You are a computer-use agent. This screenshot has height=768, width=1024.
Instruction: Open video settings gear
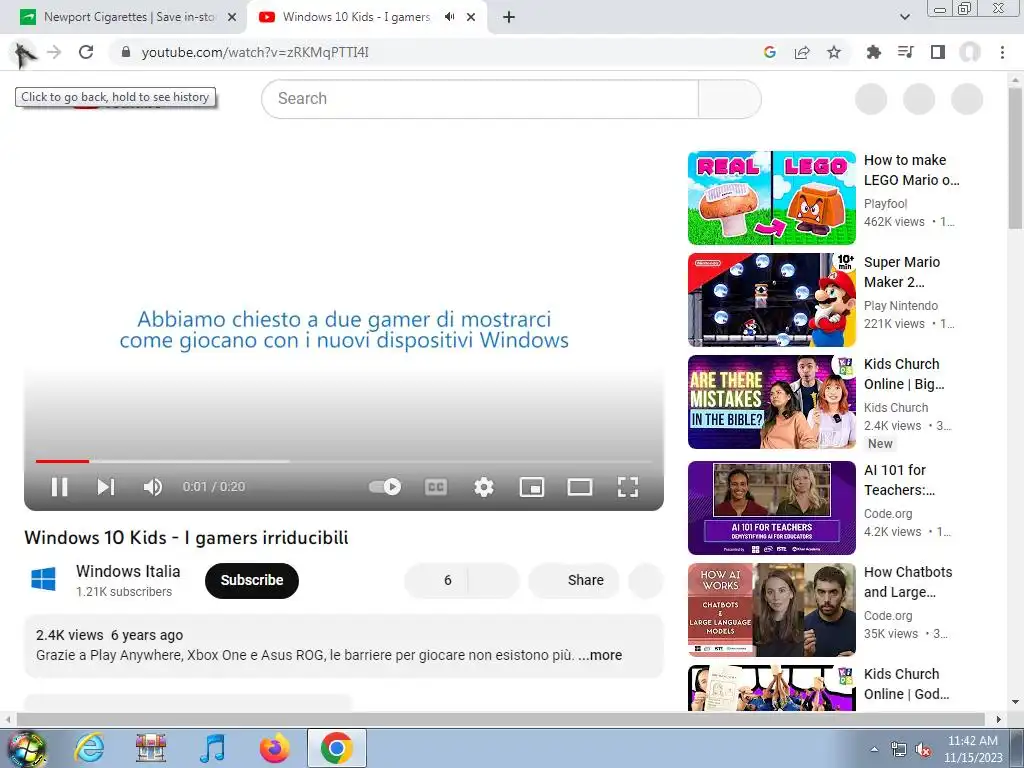(x=484, y=487)
